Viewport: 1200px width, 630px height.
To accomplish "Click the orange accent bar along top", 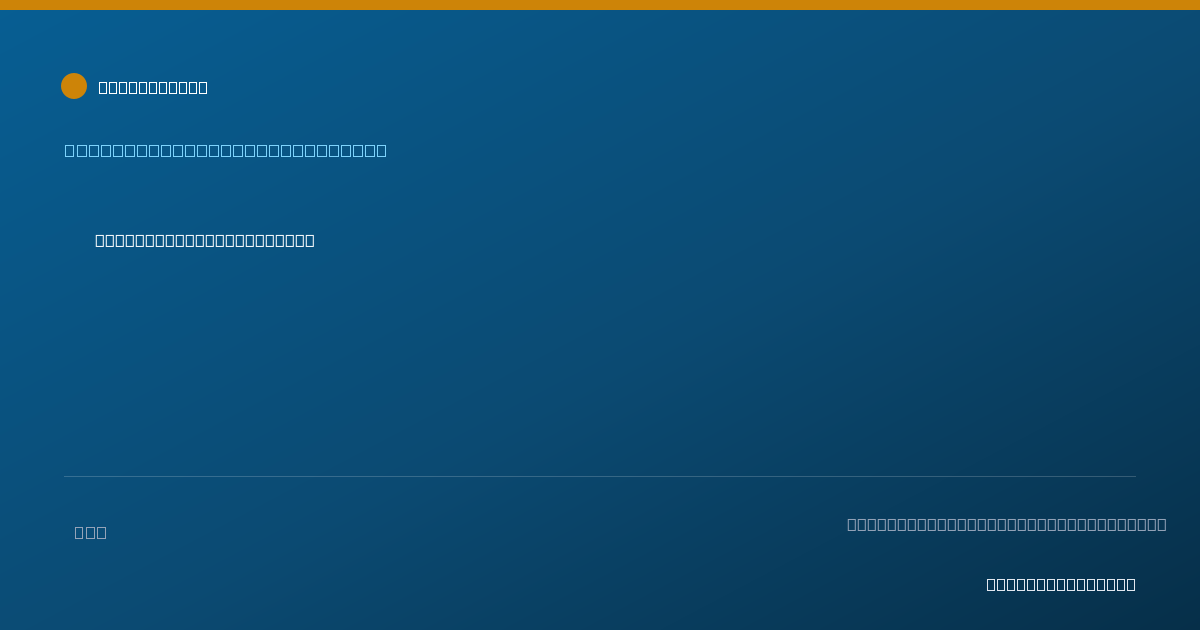I will (600, 5).
